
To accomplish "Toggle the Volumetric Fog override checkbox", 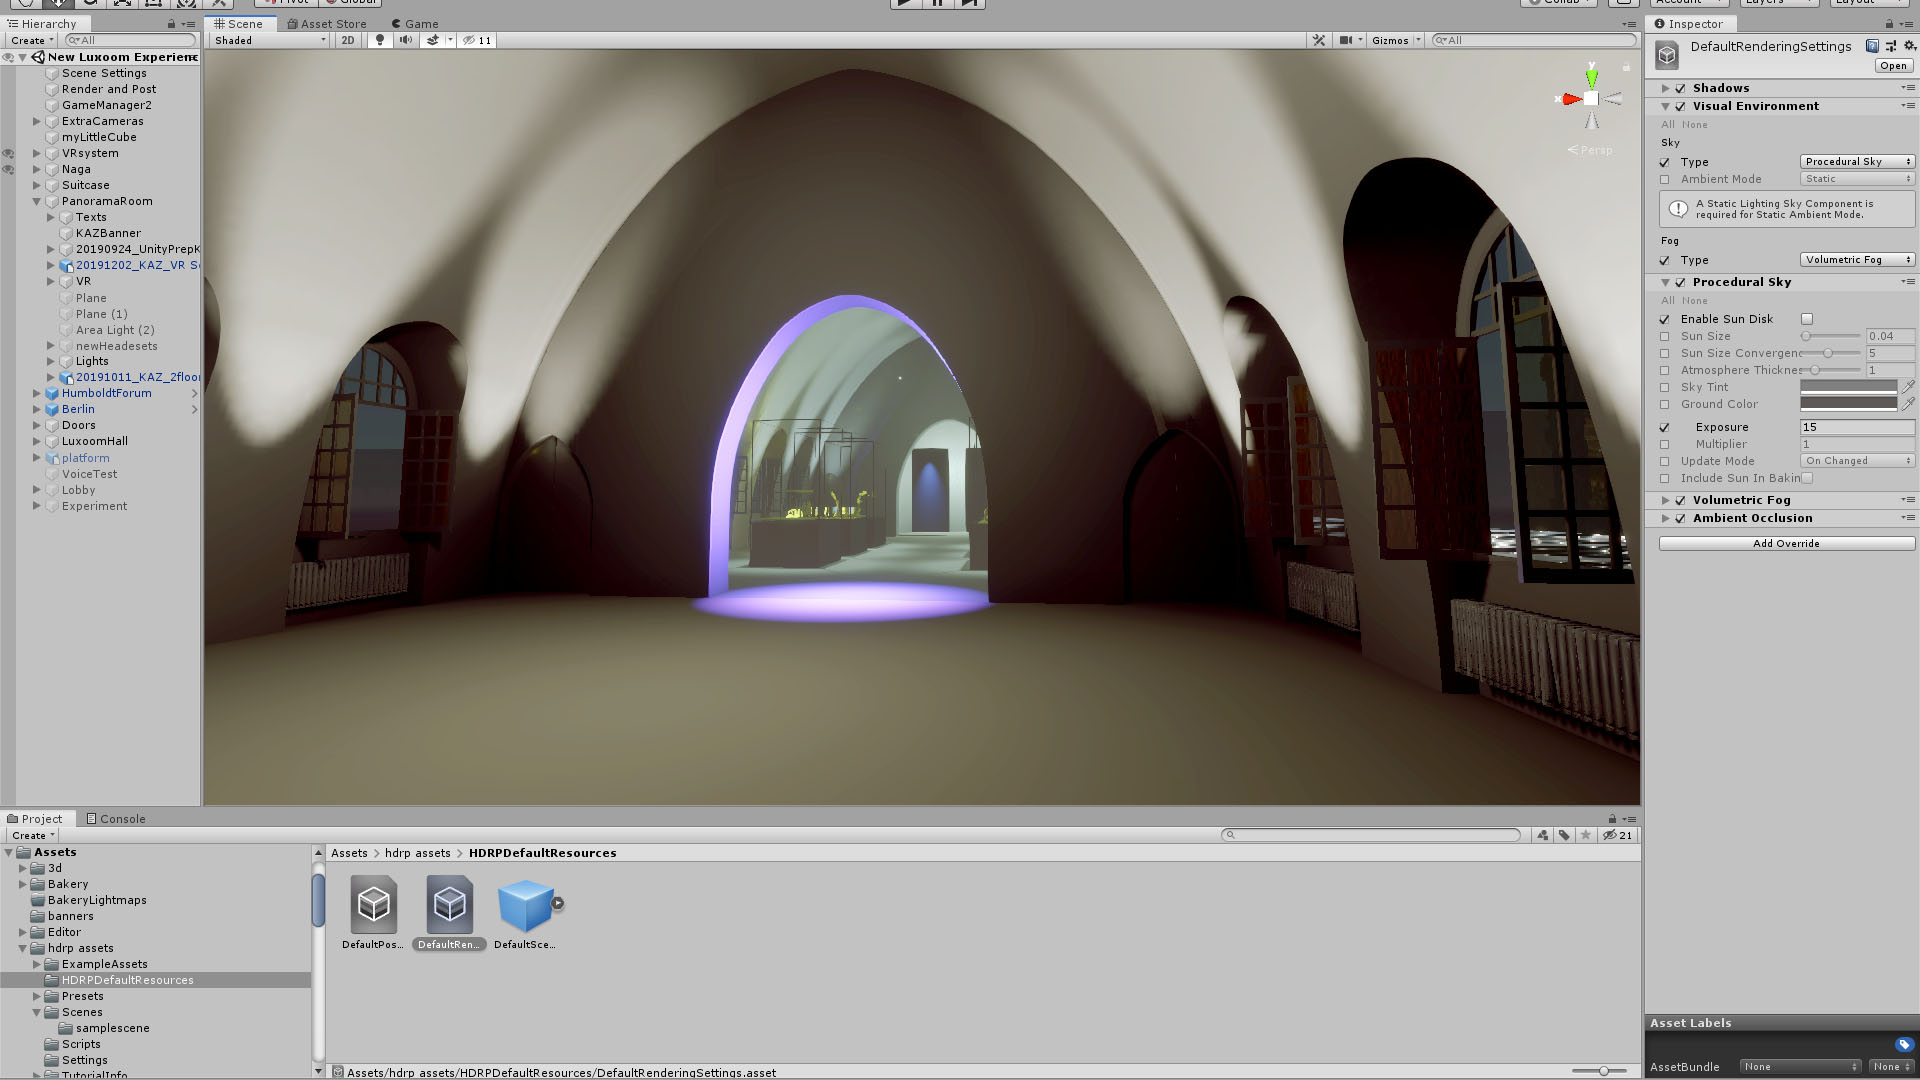I will [1681, 500].
